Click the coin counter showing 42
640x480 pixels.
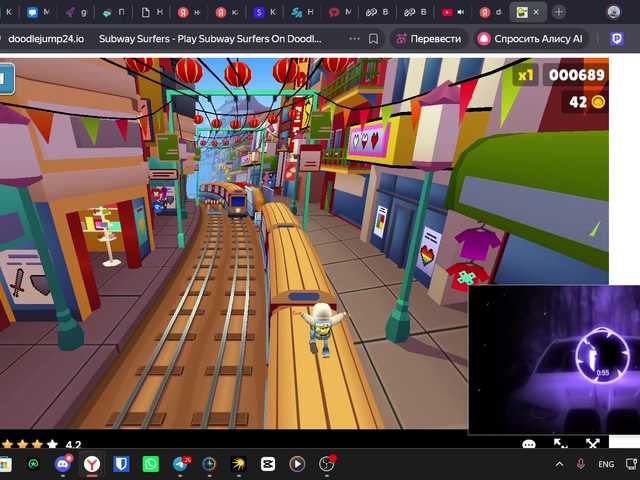coord(587,102)
